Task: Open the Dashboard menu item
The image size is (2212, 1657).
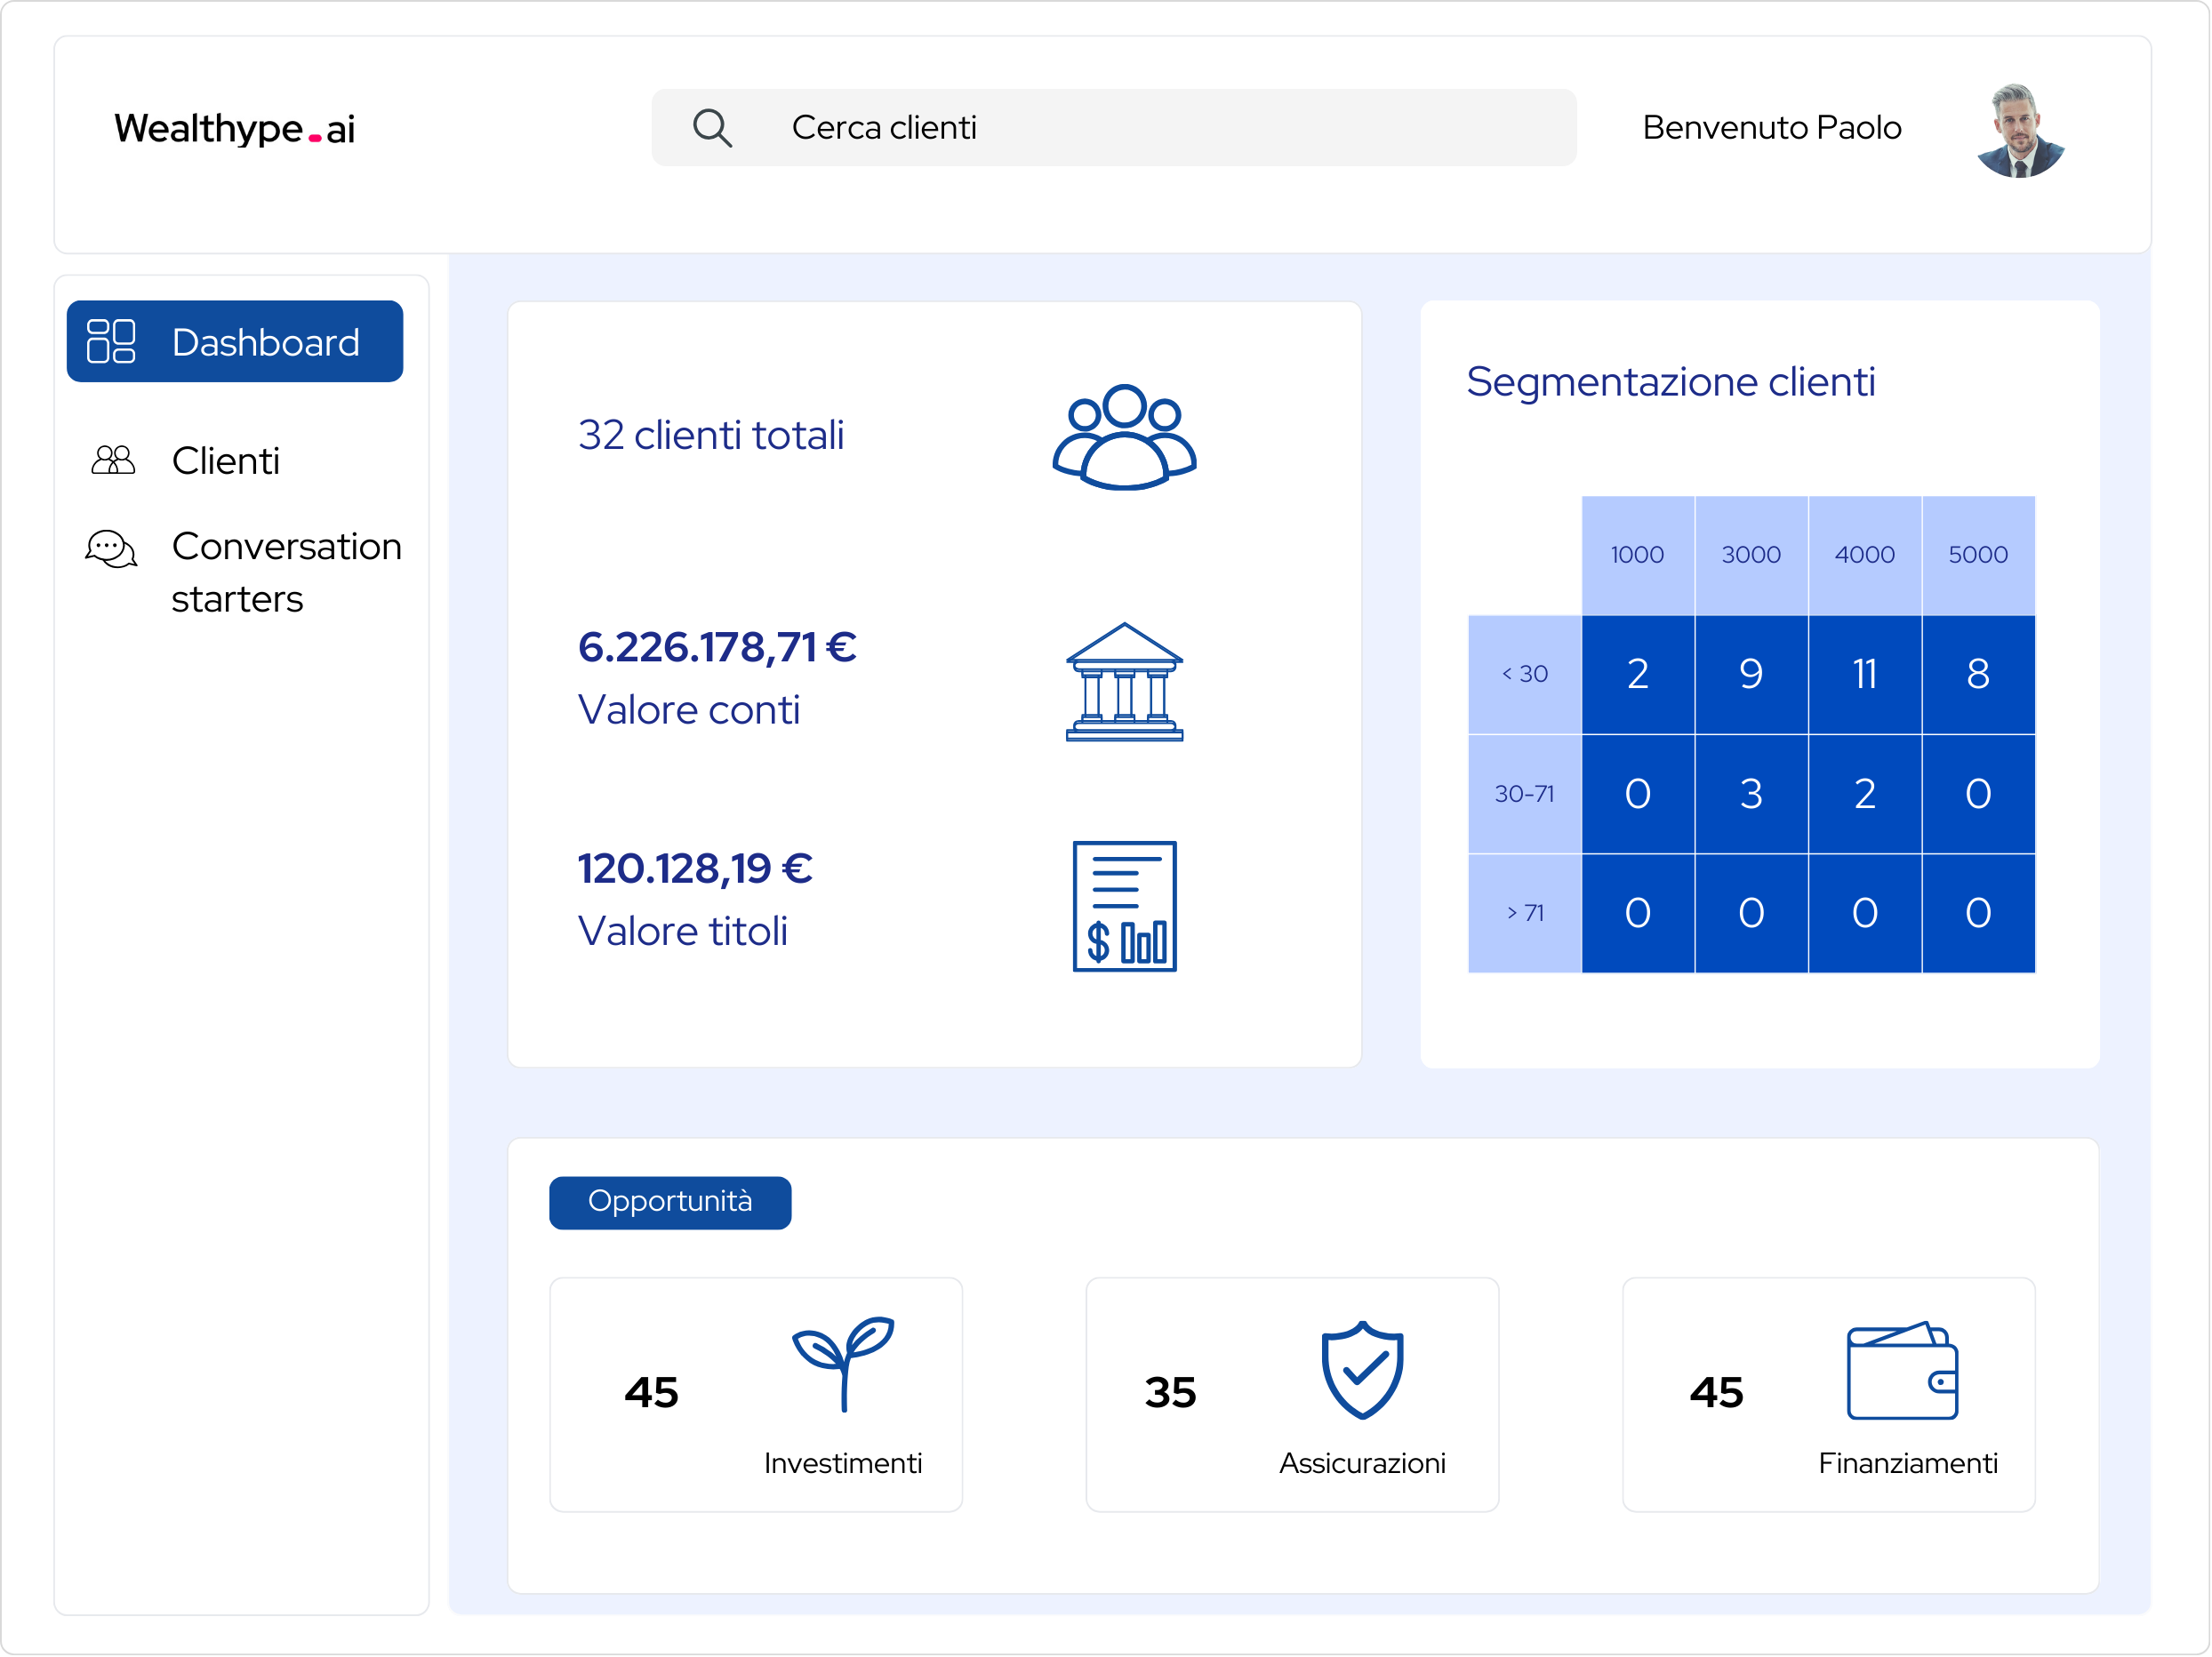Action: (235, 342)
